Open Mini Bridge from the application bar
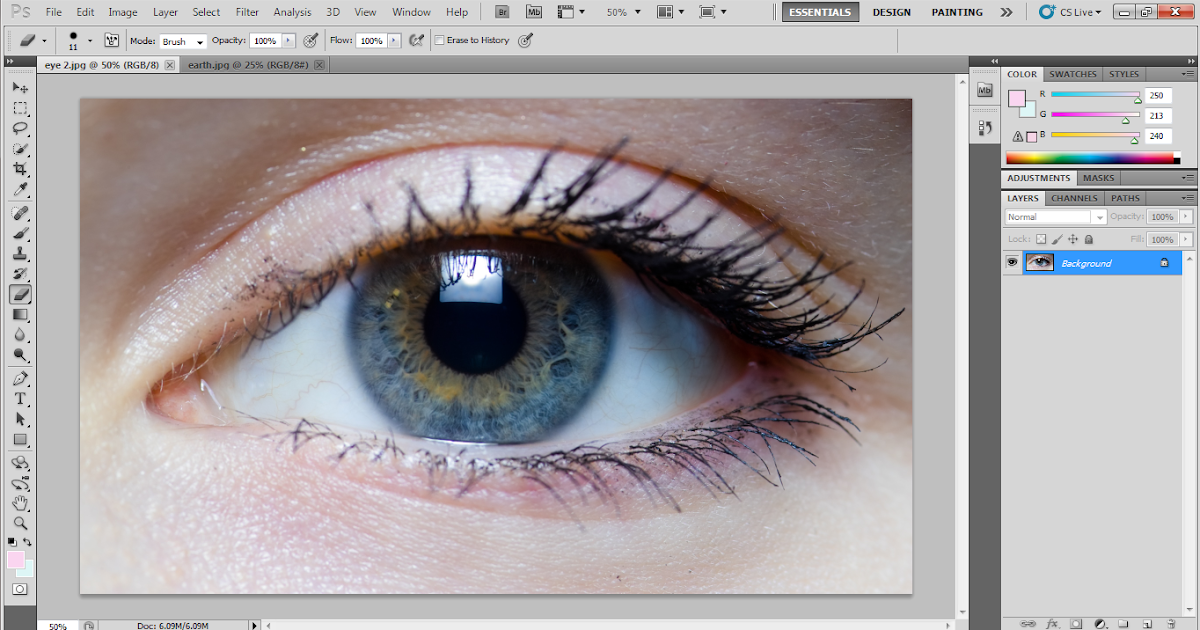This screenshot has height=630, width=1200. pyautogui.click(x=536, y=12)
